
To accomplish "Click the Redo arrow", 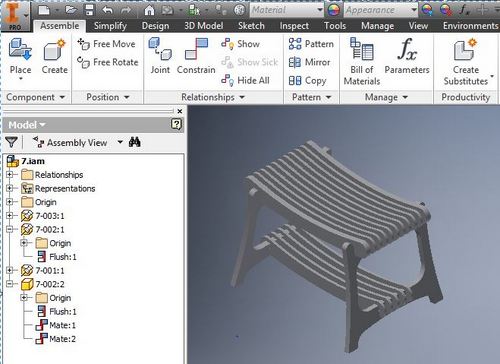I will click(126, 10).
